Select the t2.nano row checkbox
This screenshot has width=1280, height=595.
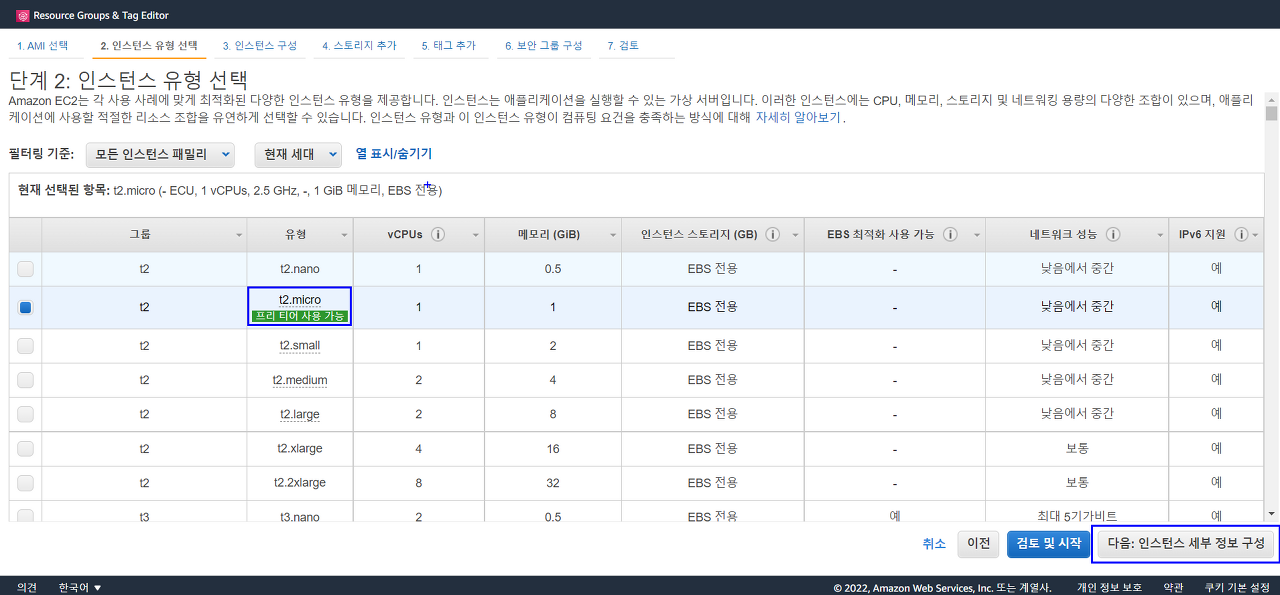coord(25,269)
